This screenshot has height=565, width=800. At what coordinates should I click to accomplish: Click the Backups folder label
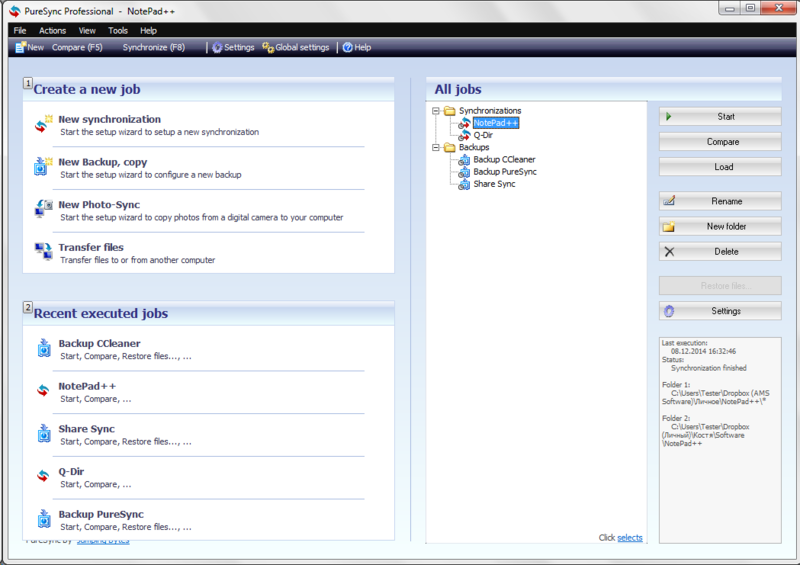474,148
